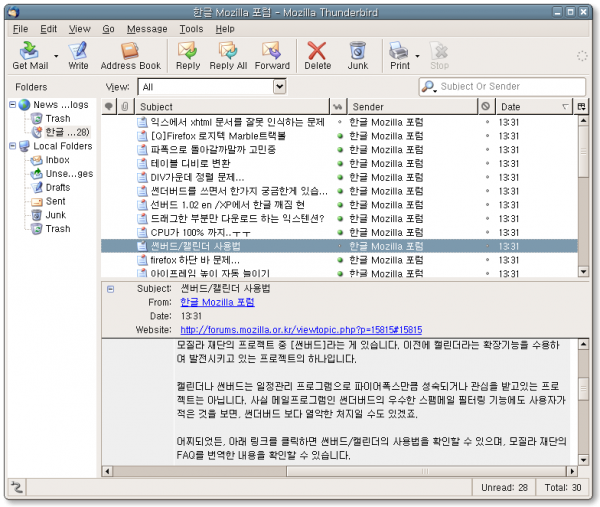Image resolution: width=600 pixels, height=507 pixels.
Task: Click message list scrollbar up arrow
Action: pyautogui.click(x=583, y=121)
